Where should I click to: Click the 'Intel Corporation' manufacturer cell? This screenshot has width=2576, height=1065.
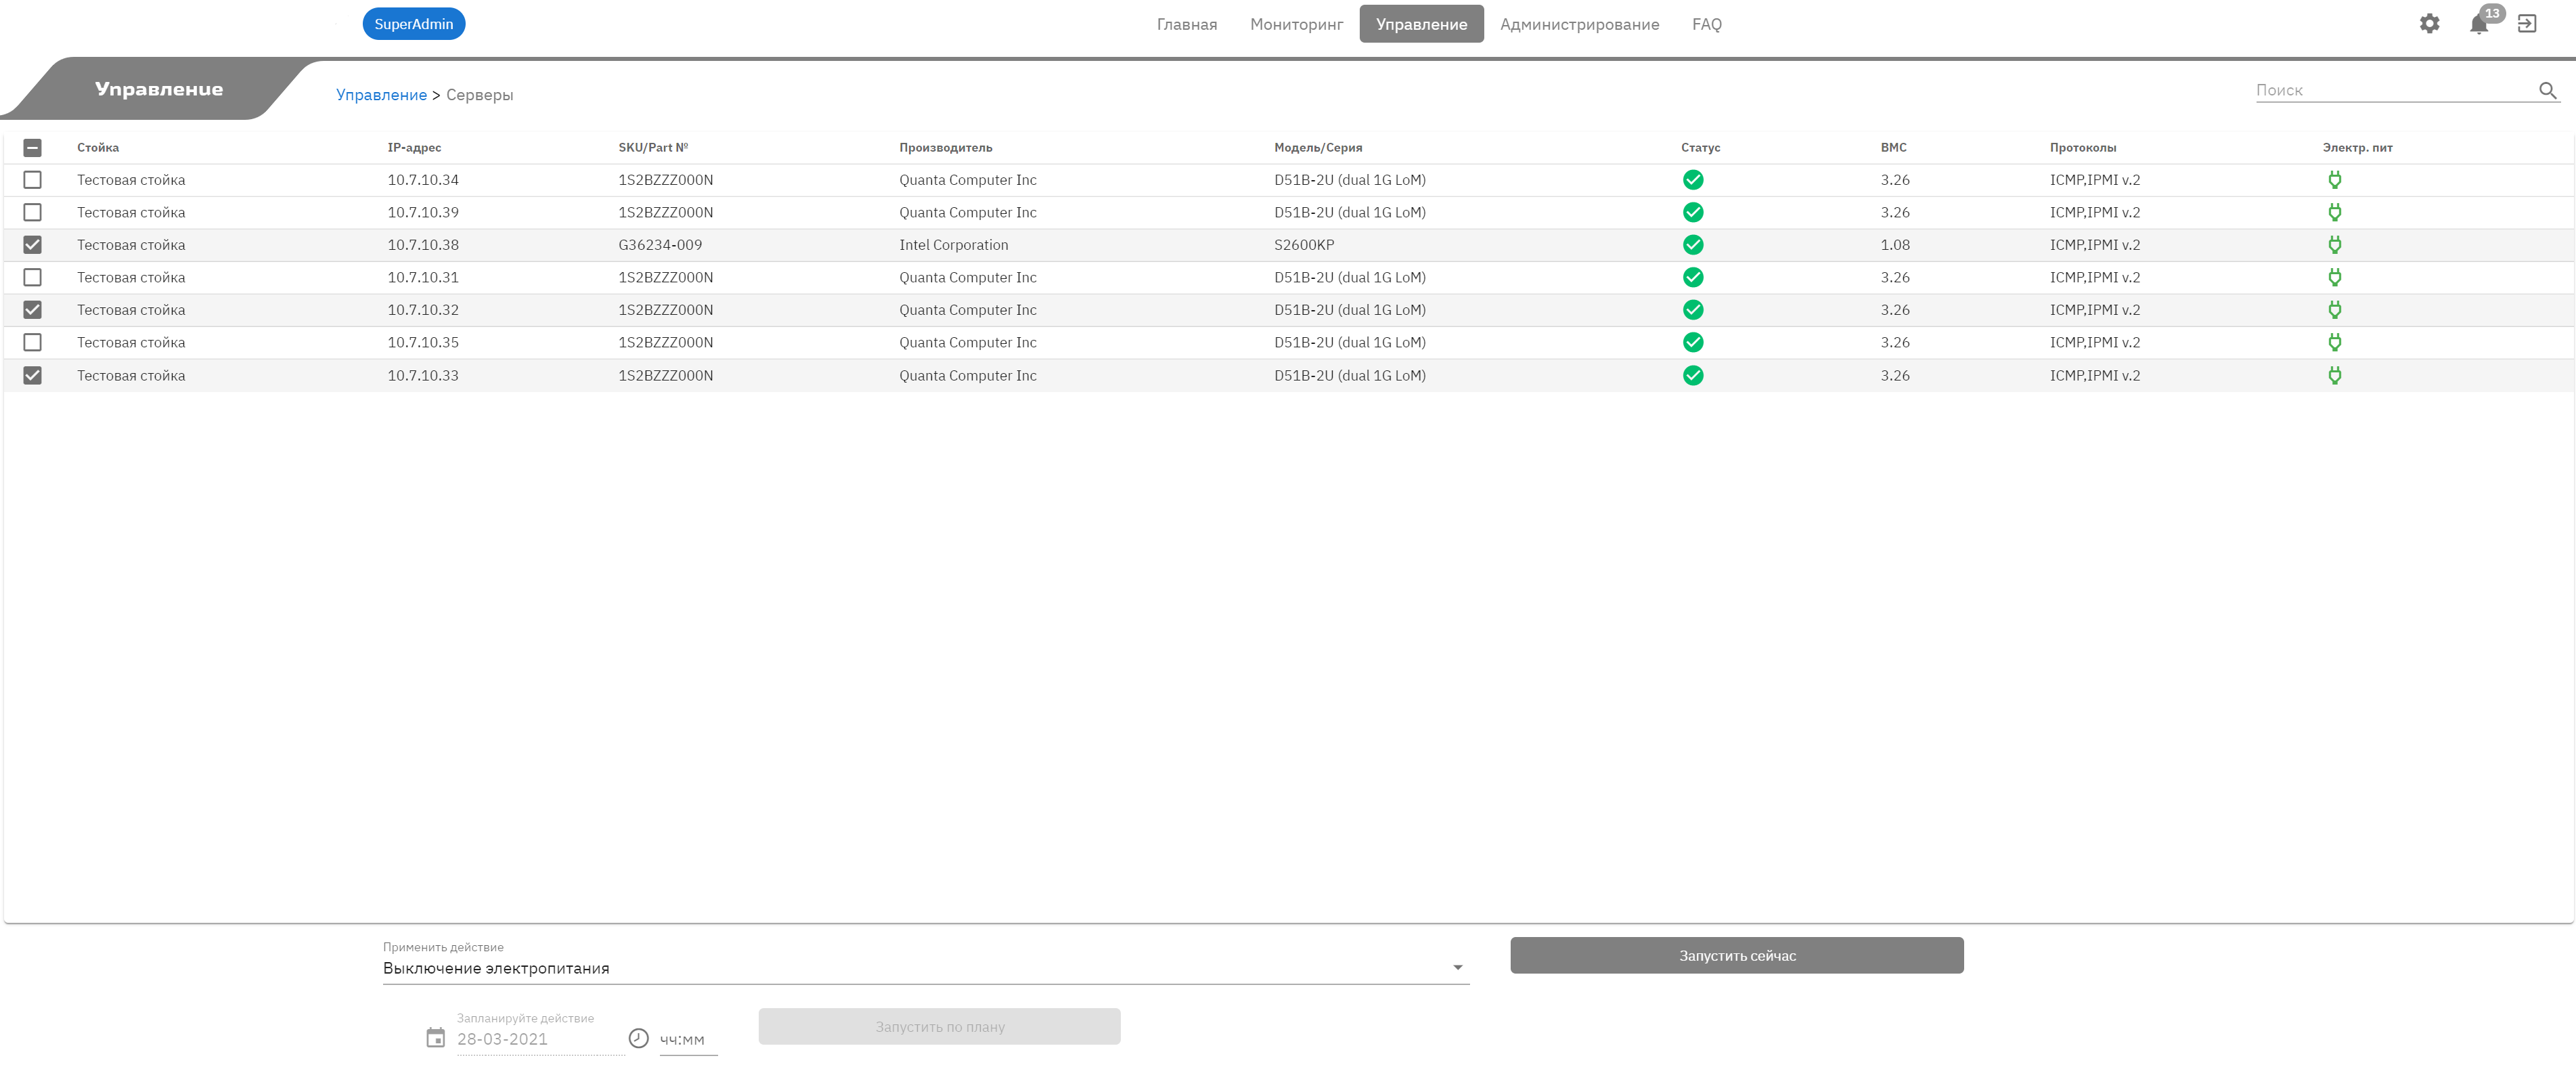[953, 245]
